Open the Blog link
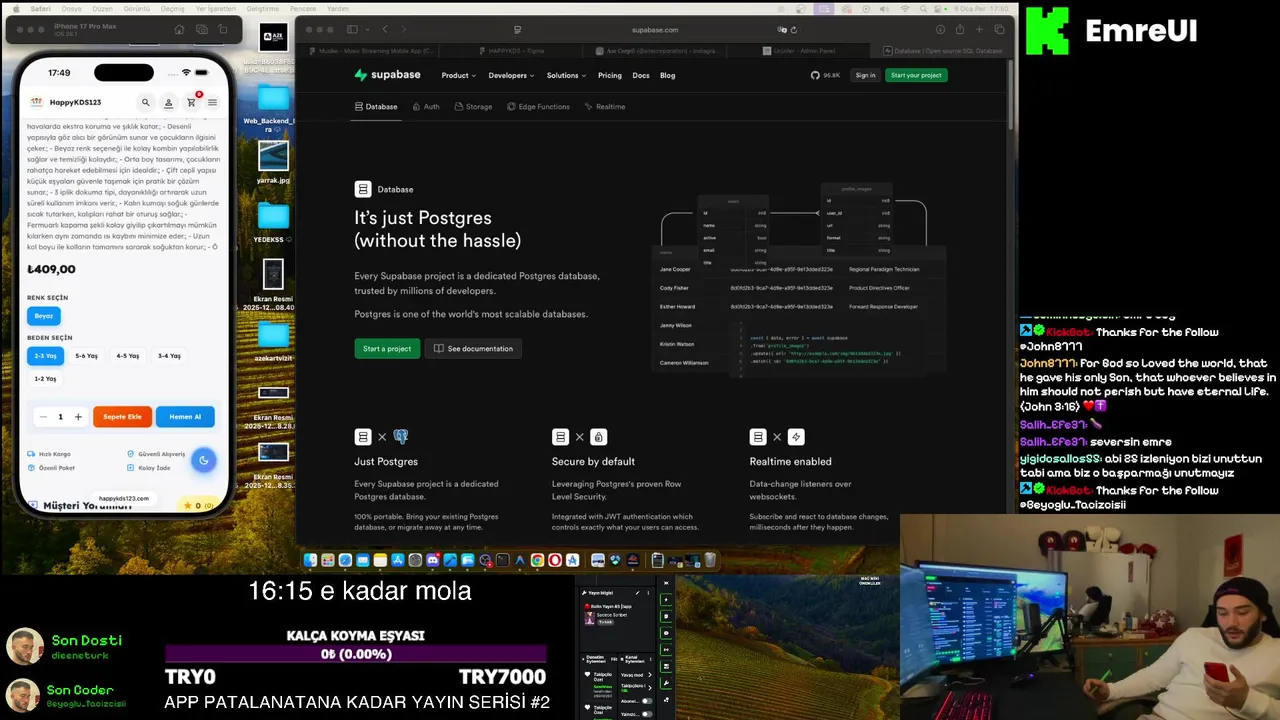The height and width of the screenshot is (720, 1280). (x=668, y=75)
